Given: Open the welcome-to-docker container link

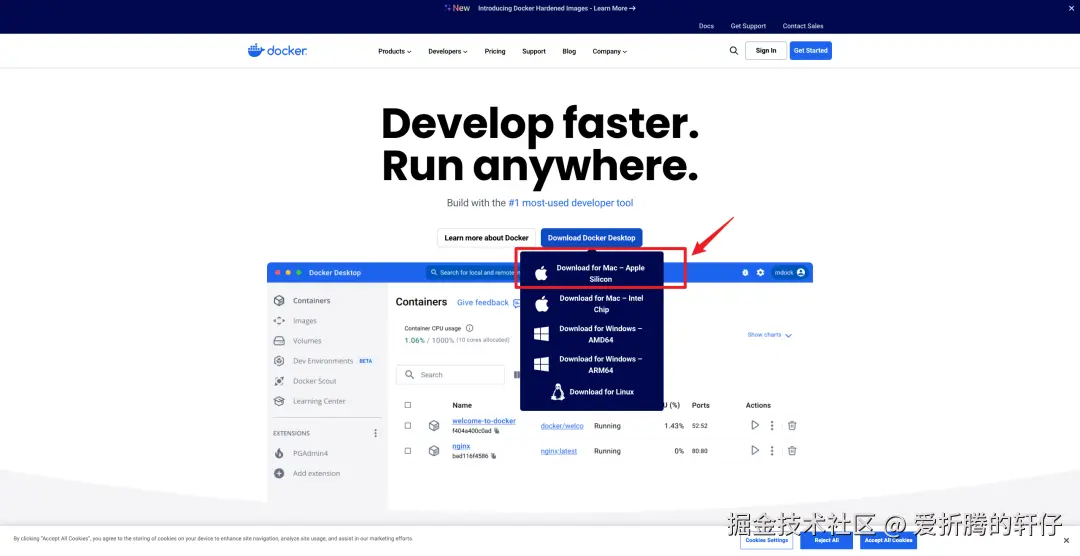Looking at the screenshot, I should pyautogui.click(x=484, y=421).
